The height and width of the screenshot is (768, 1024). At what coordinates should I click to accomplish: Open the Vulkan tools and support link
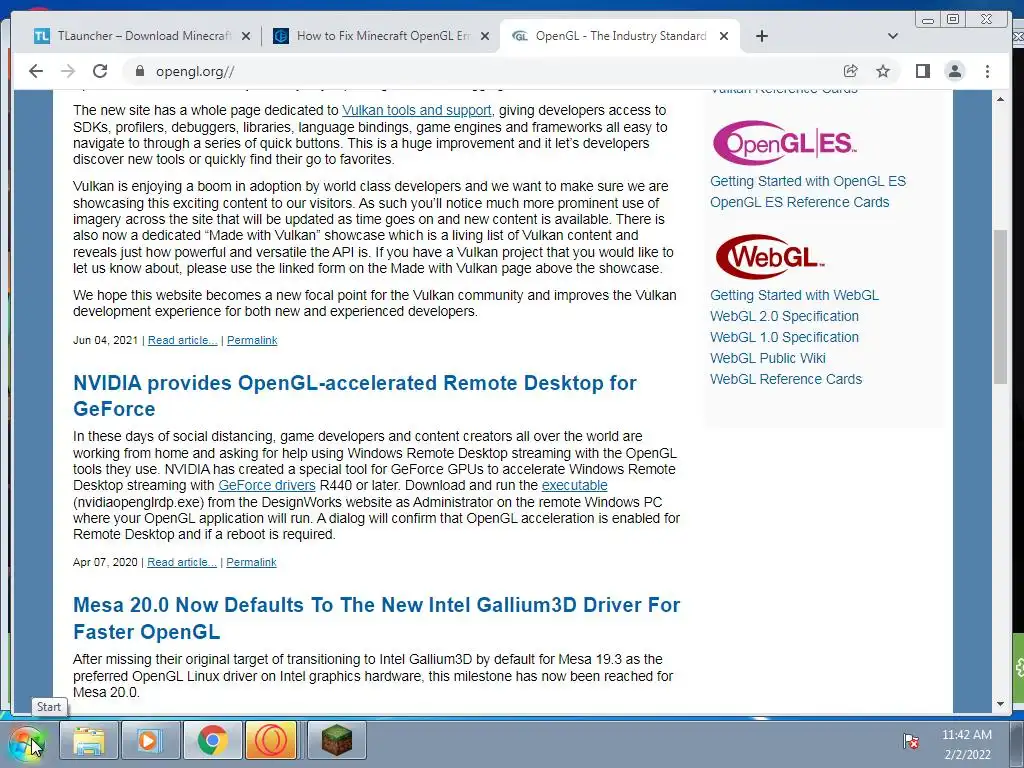point(417,110)
